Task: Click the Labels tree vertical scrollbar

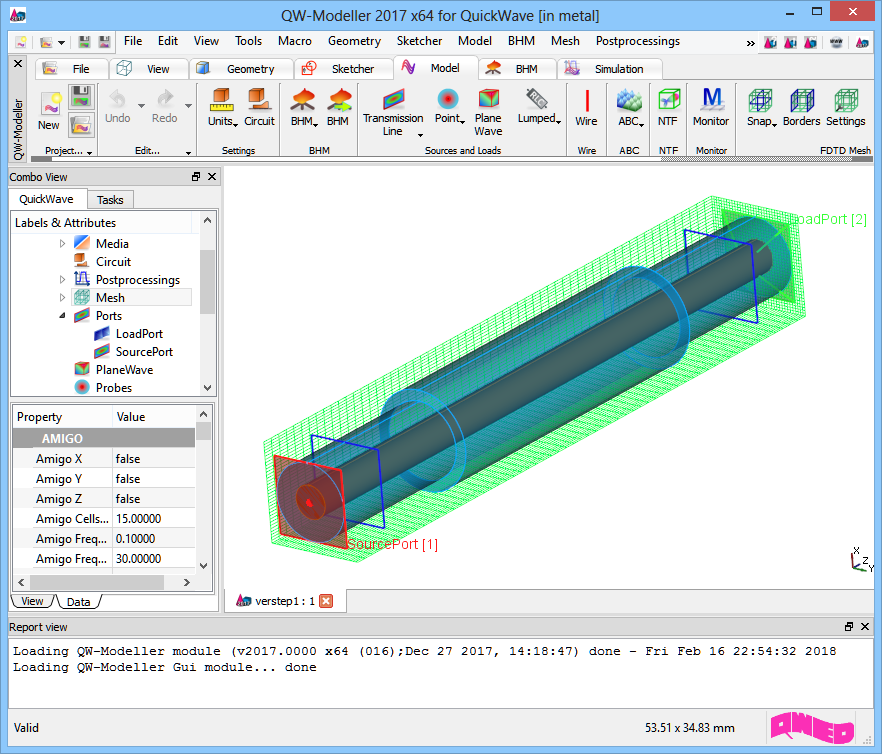Action: pos(207,280)
